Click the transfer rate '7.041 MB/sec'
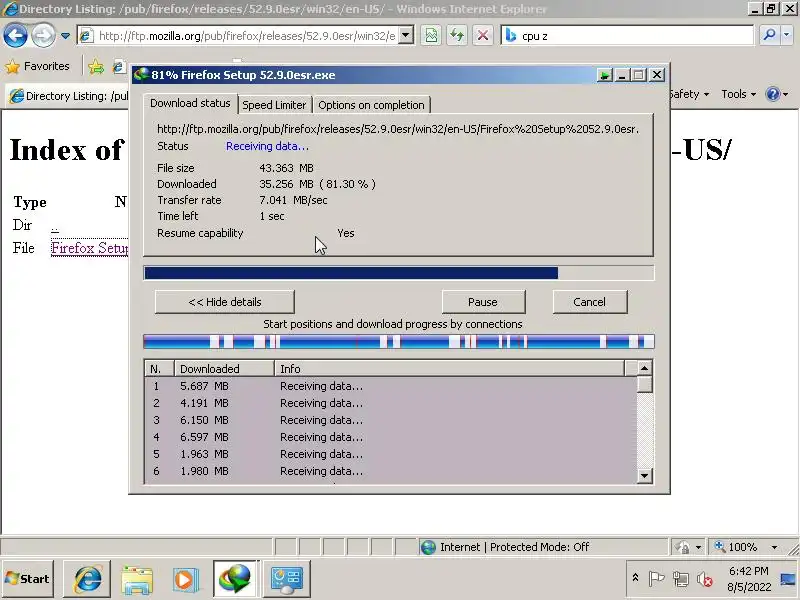This screenshot has width=800, height=600. click(293, 201)
